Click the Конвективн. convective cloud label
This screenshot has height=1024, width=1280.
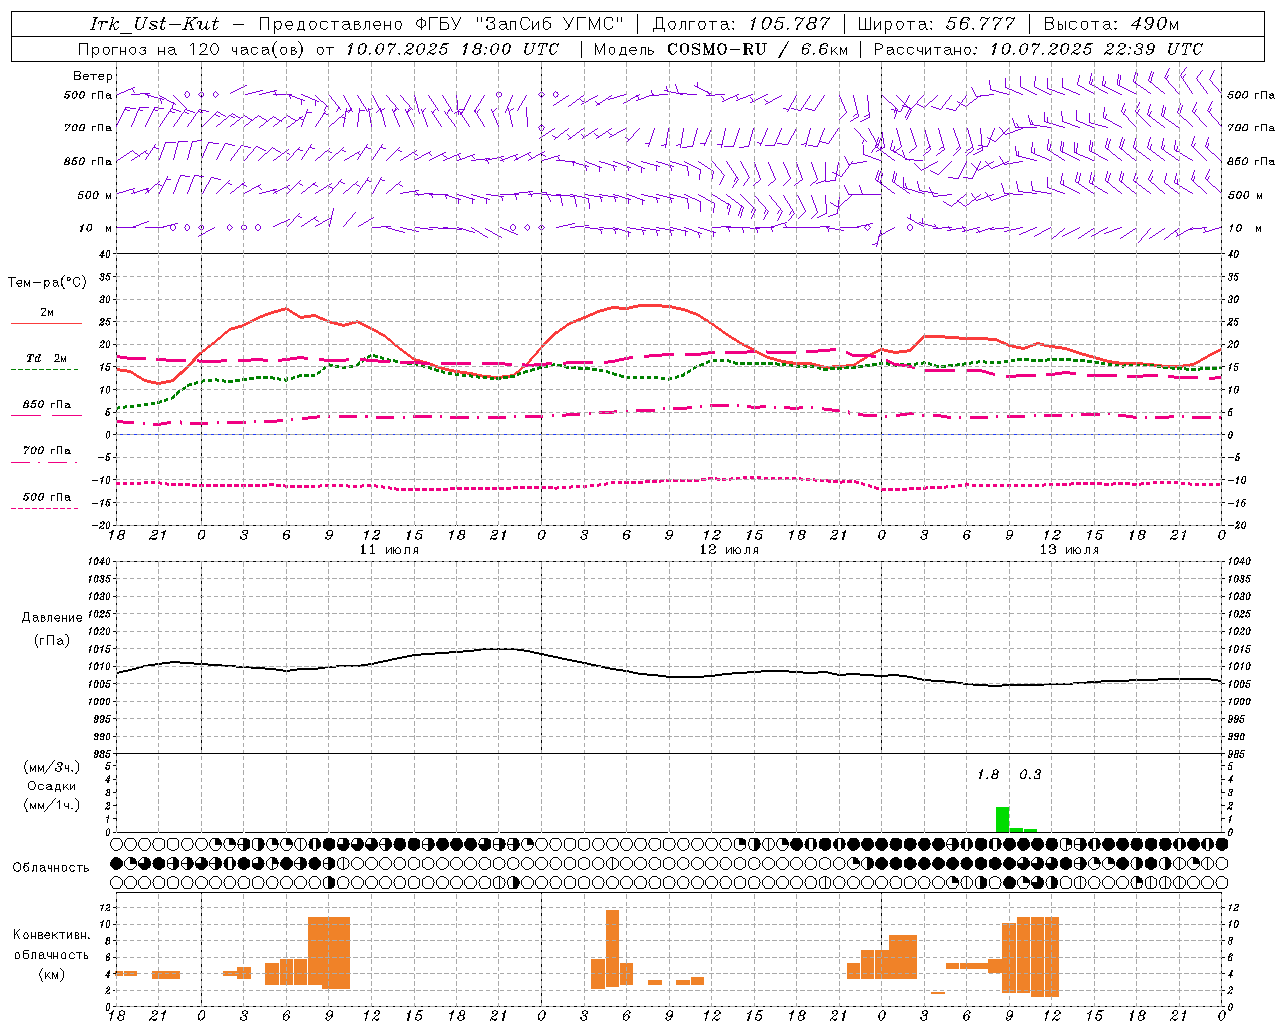click(51, 935)
